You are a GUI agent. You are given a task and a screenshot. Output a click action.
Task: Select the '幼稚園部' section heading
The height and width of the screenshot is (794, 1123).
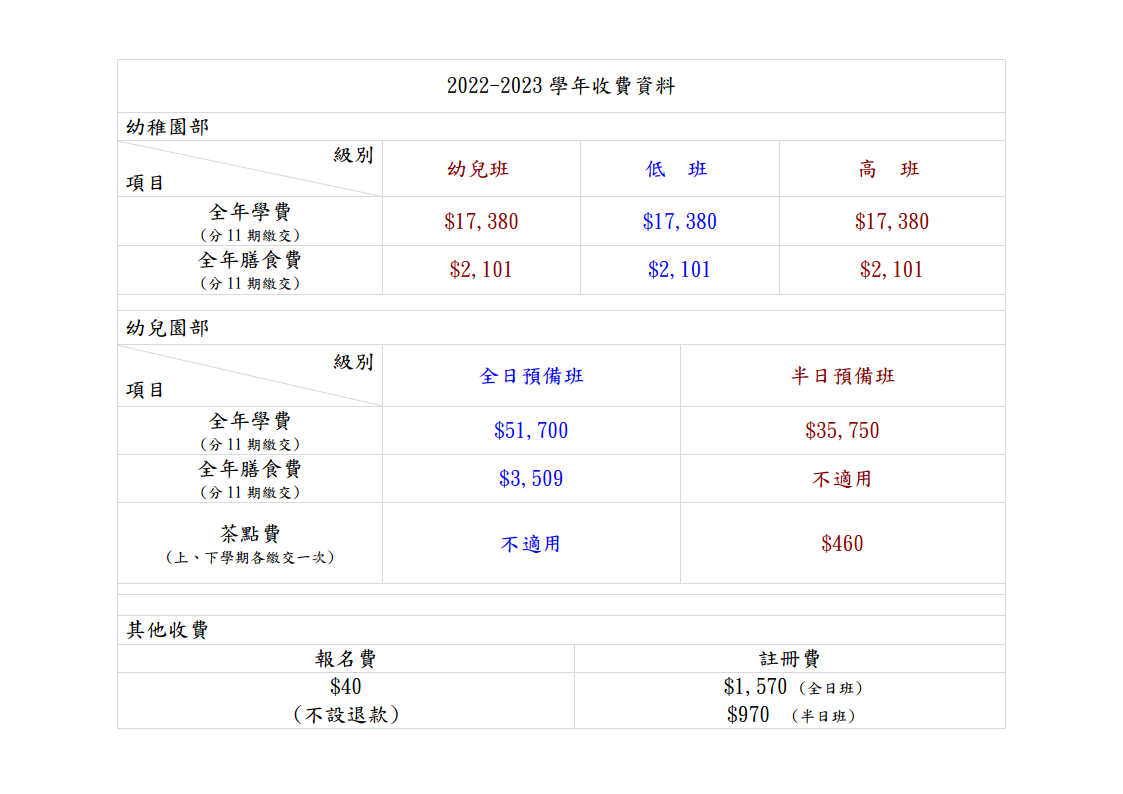point(168,127)
